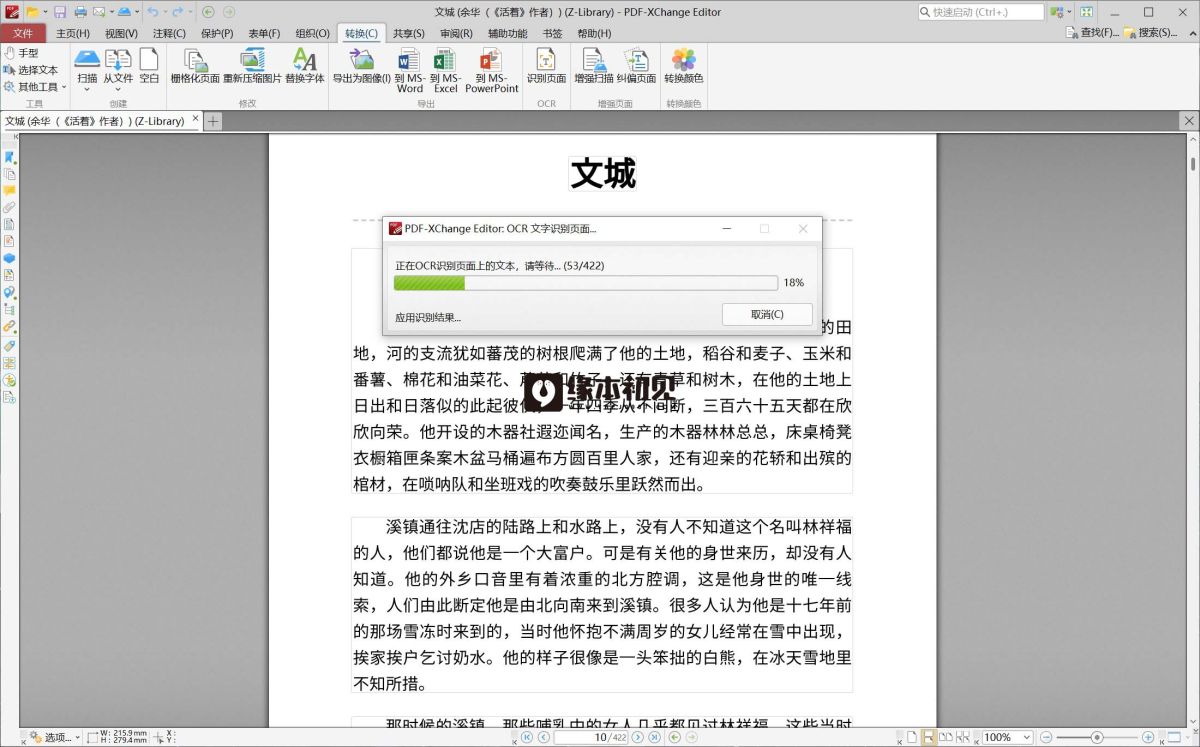Screen dimensions: 1200x747
Task: Open the Other Tools (其他工具) dropdown
Action: (35, 87)
